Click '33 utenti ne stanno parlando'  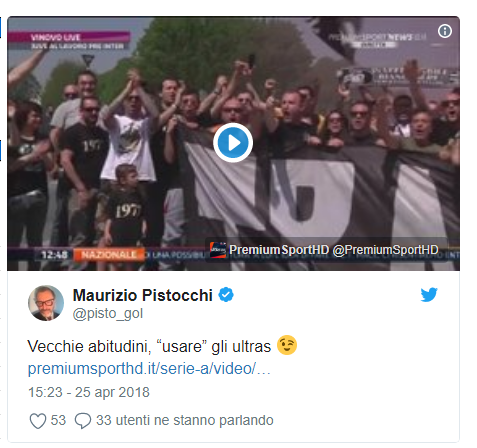[185, 420]
